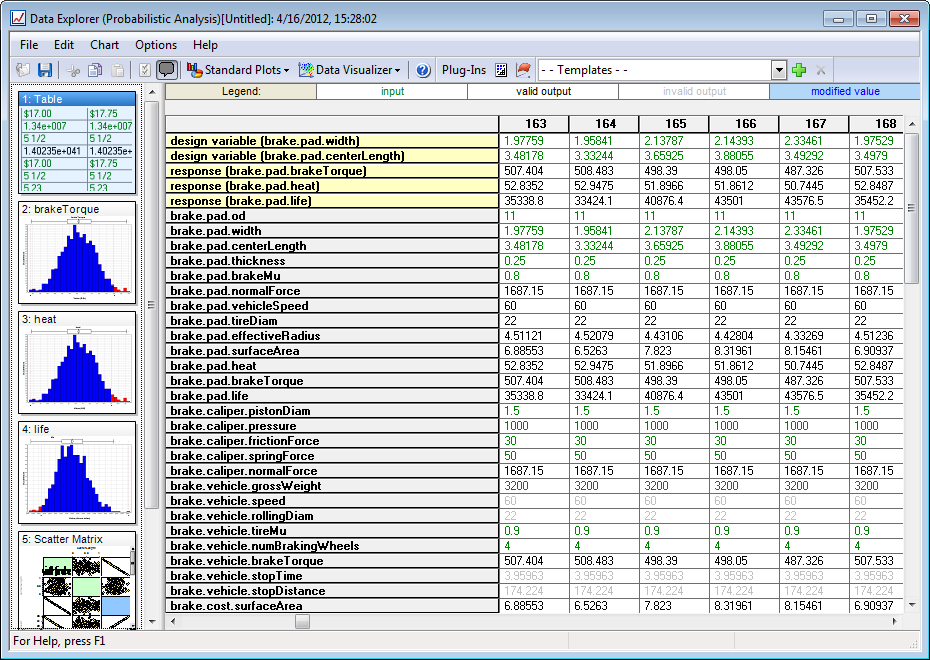Click the Save icon in the toolbar

(x=45, y=70)
